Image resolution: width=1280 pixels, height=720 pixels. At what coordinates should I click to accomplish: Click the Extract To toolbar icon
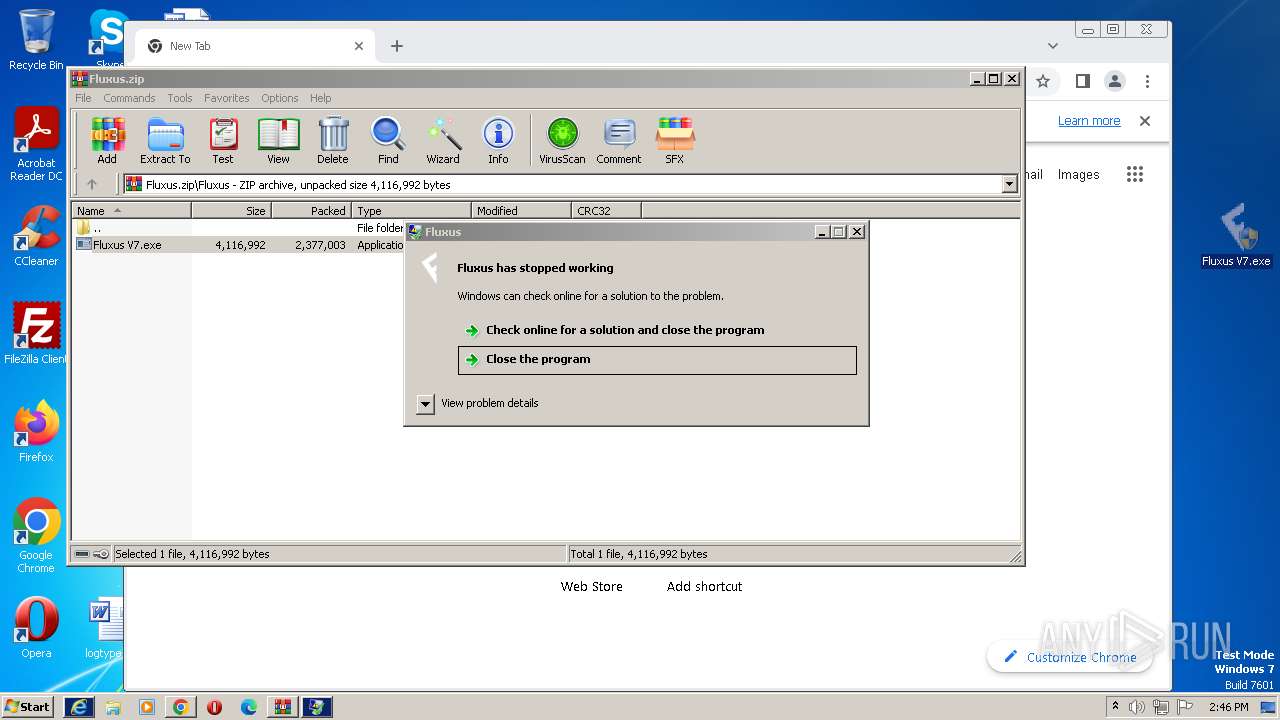[165, 141]
